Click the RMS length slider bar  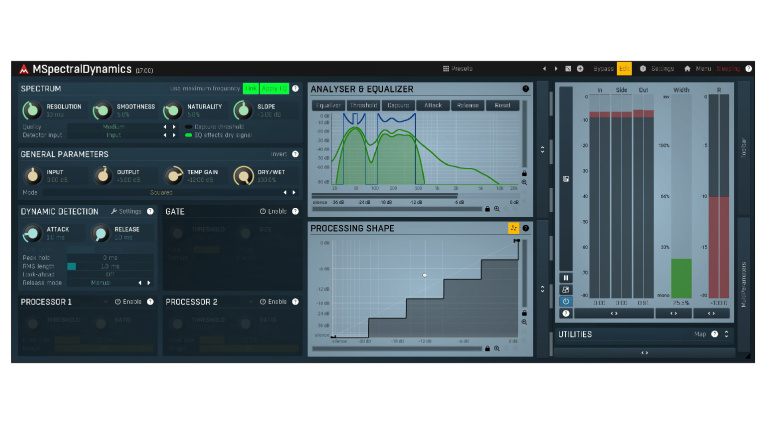pos(110,266)
